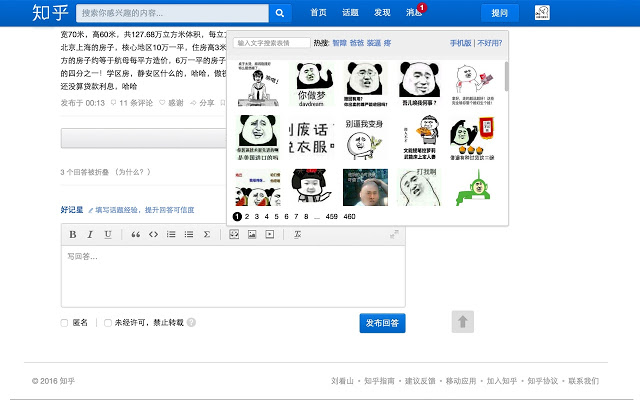This screenshot has width=640, height=400.
Task: Go to sticker page 5
Action: [276, 216]
